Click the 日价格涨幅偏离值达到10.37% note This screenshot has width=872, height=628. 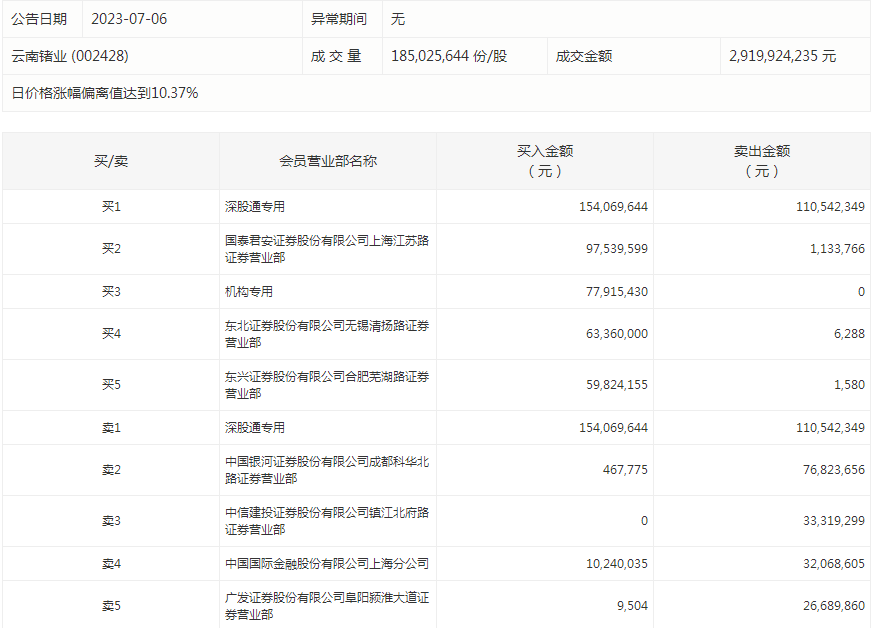pos(105,93)
